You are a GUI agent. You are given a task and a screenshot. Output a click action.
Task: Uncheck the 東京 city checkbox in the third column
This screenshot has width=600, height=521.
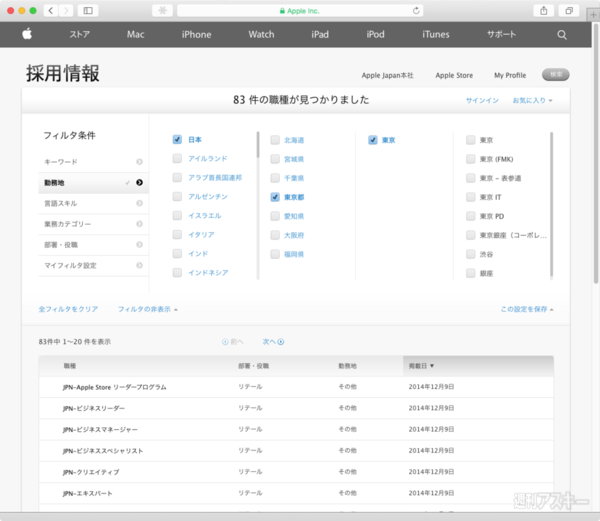click(373, 140)
